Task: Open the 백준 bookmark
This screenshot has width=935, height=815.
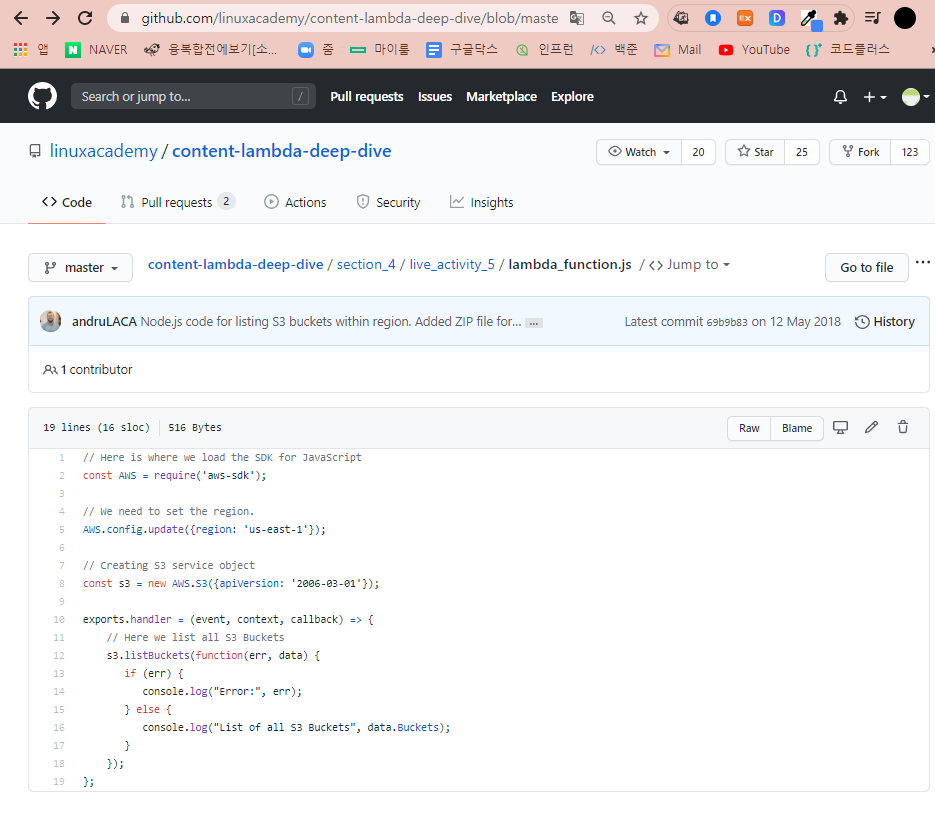Action: coord(614,49)
